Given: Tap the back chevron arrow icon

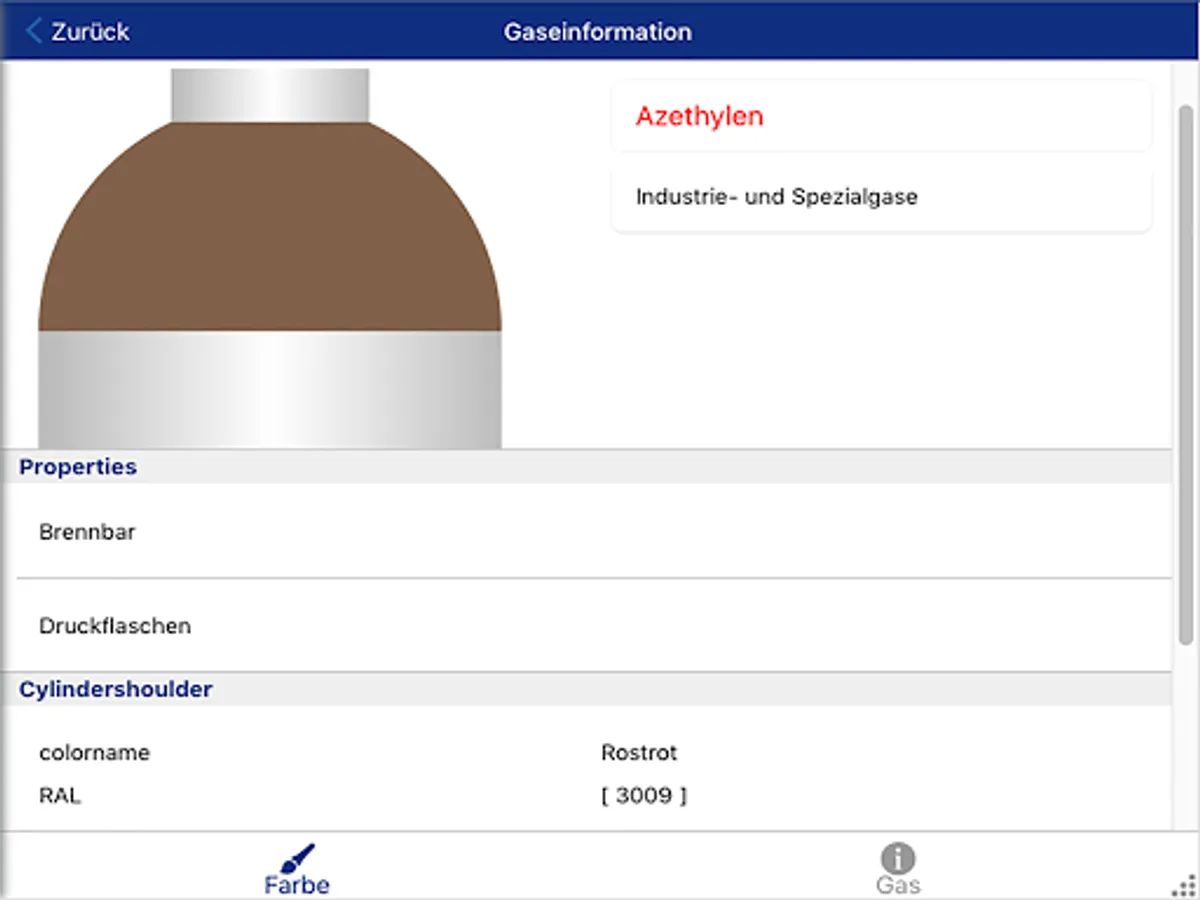Looking at the screenshot, I should click(x=34, y=31).
